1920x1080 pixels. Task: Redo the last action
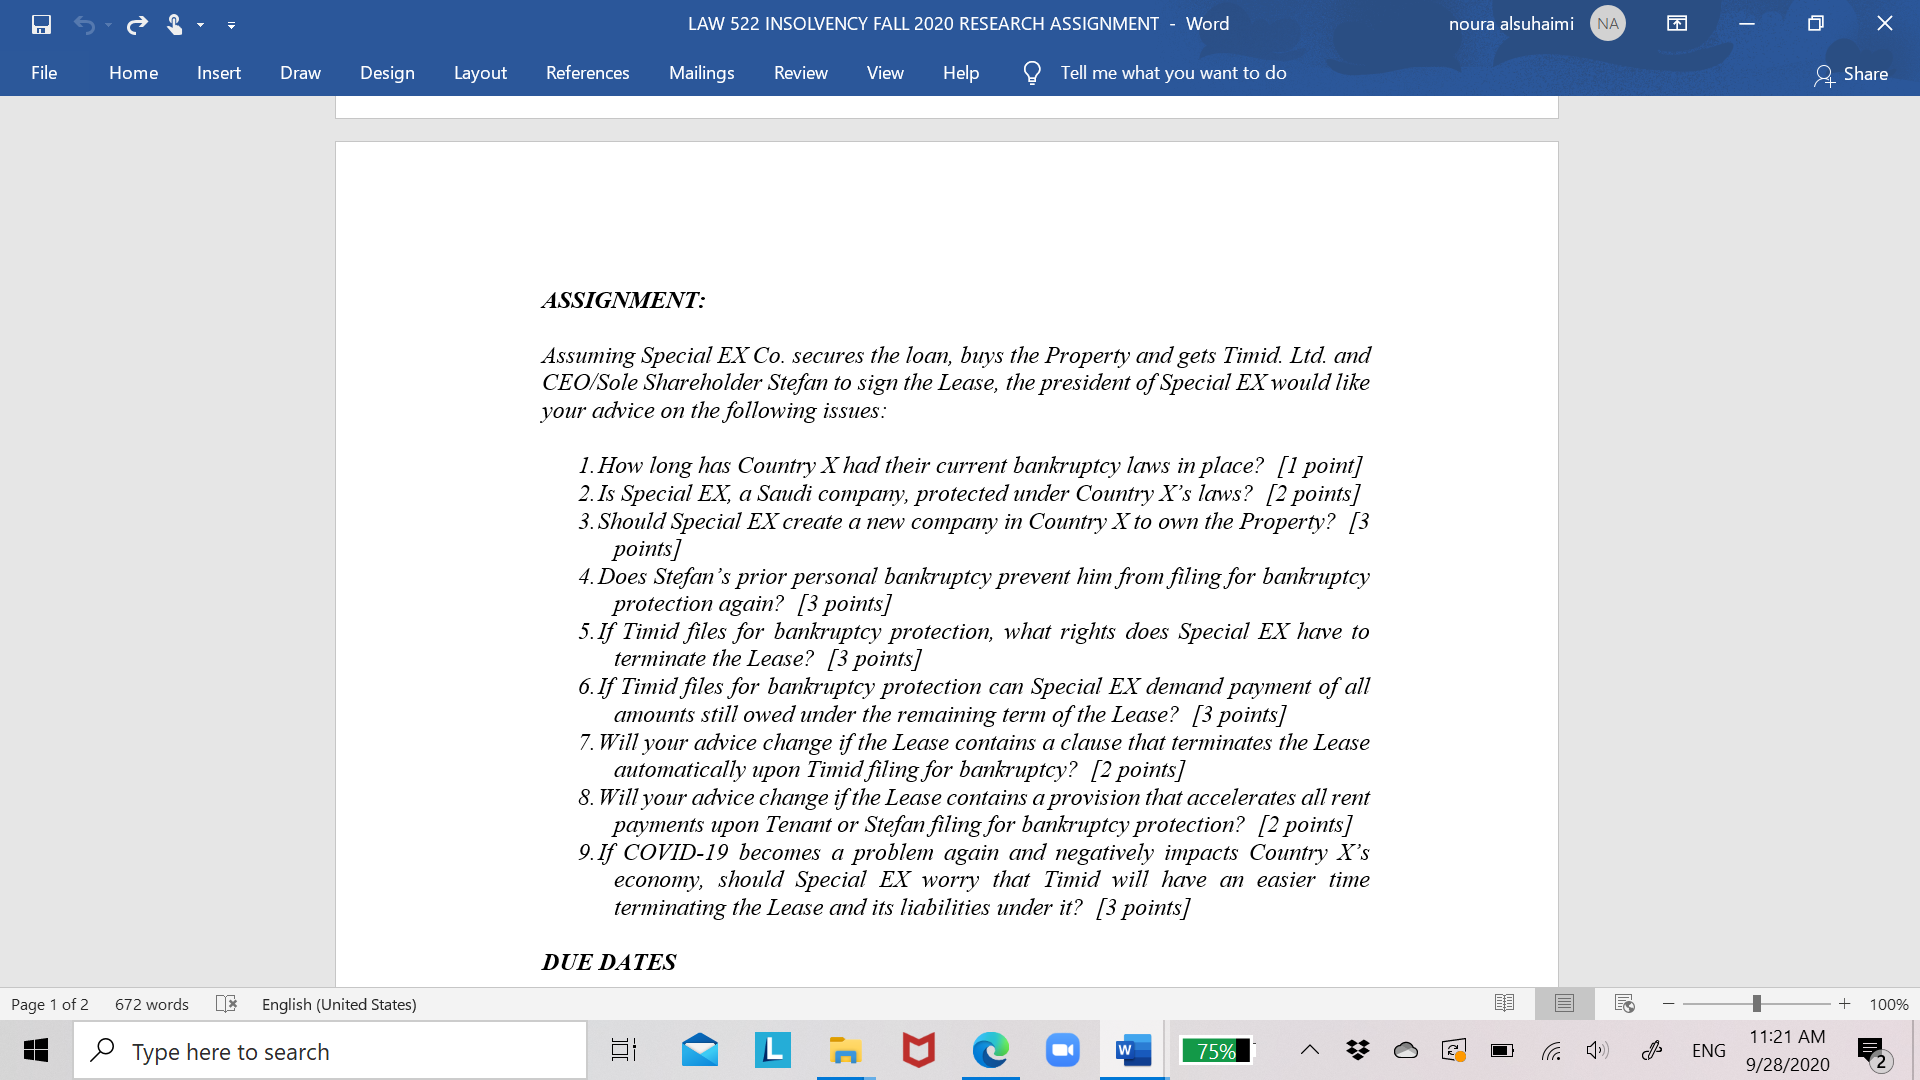click(136, 24)
